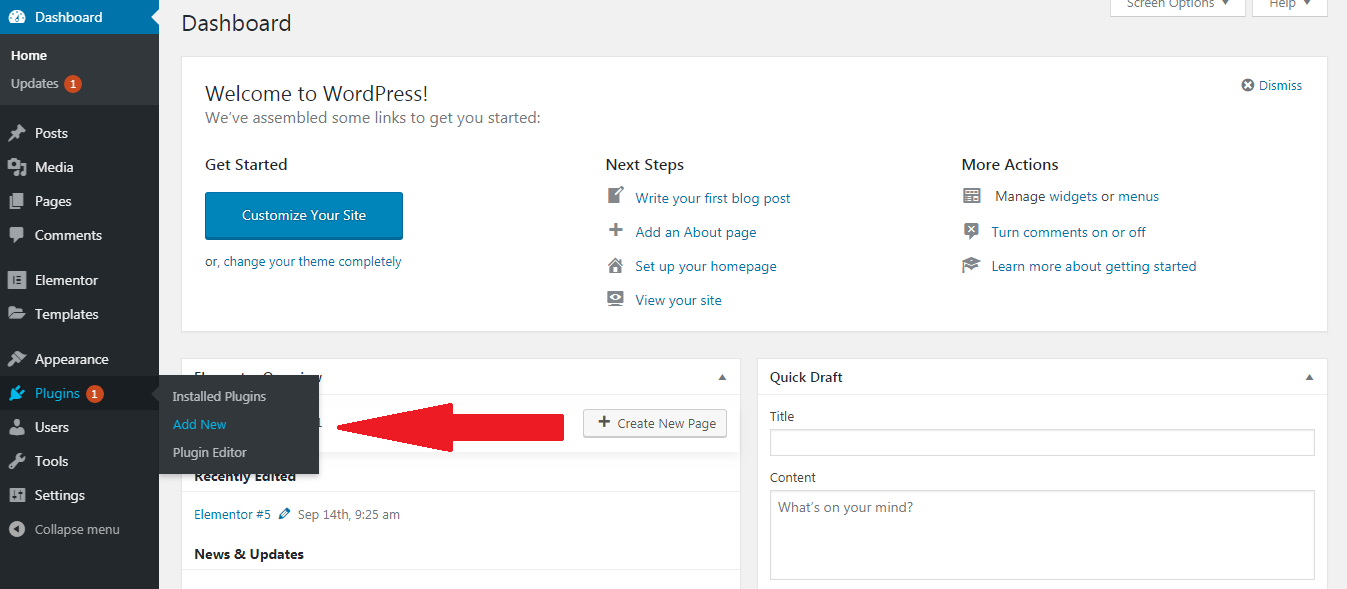Image resolution: width=1347 pixels, height=589 pixels.
Task: Click the Templates folder icon
Action: pos(17,314)
